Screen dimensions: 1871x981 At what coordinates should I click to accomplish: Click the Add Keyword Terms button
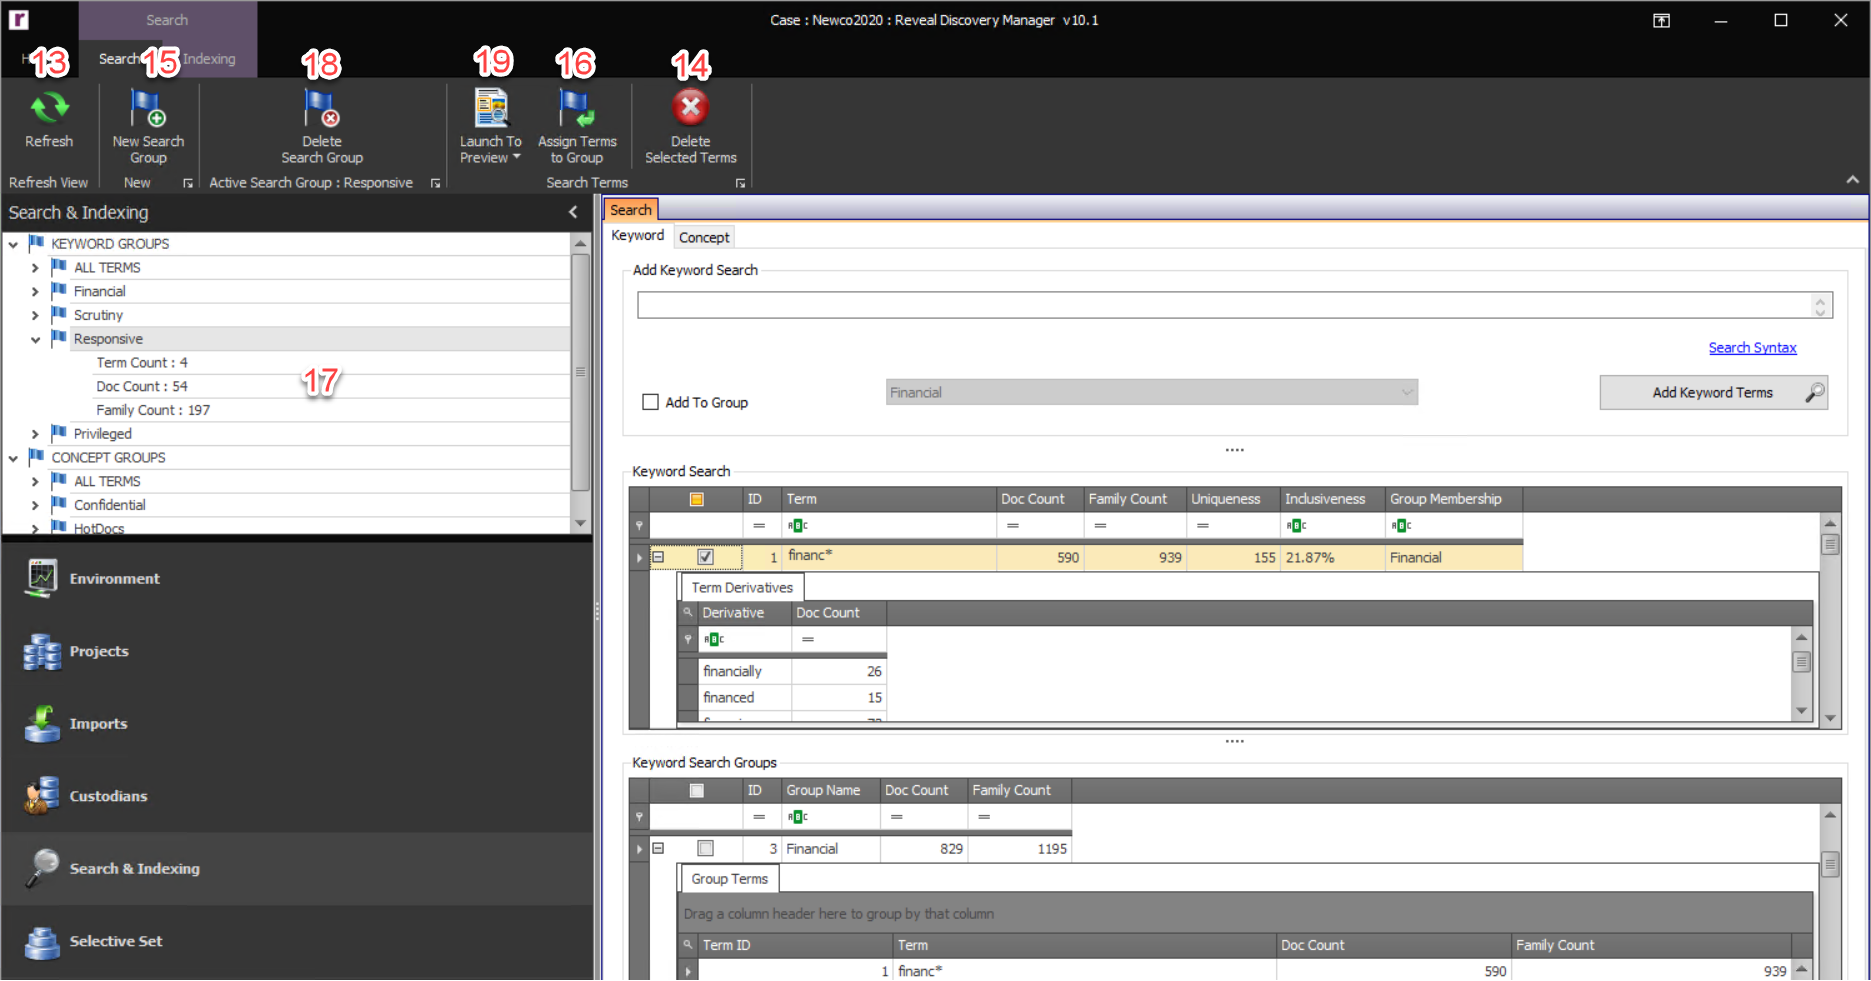(1714, 393)
